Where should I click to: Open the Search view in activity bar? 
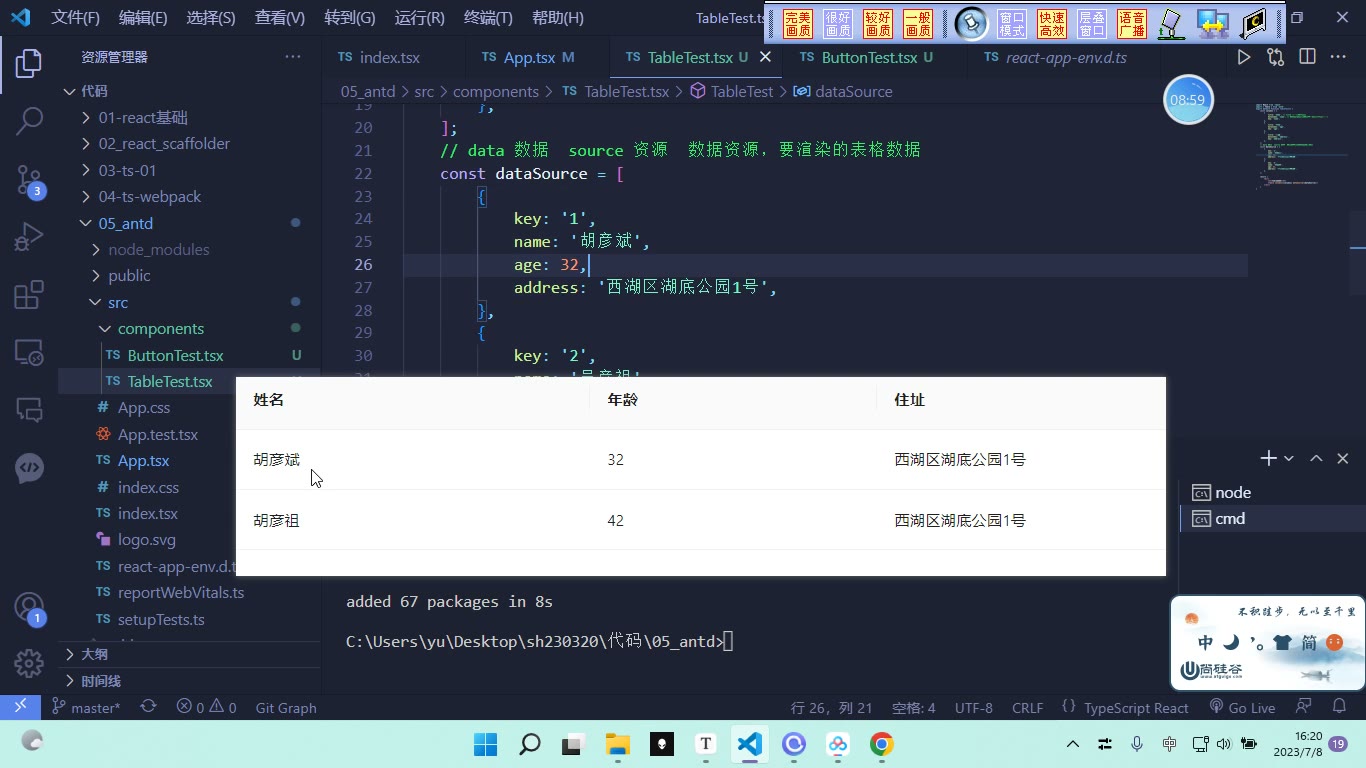[29, 121]
